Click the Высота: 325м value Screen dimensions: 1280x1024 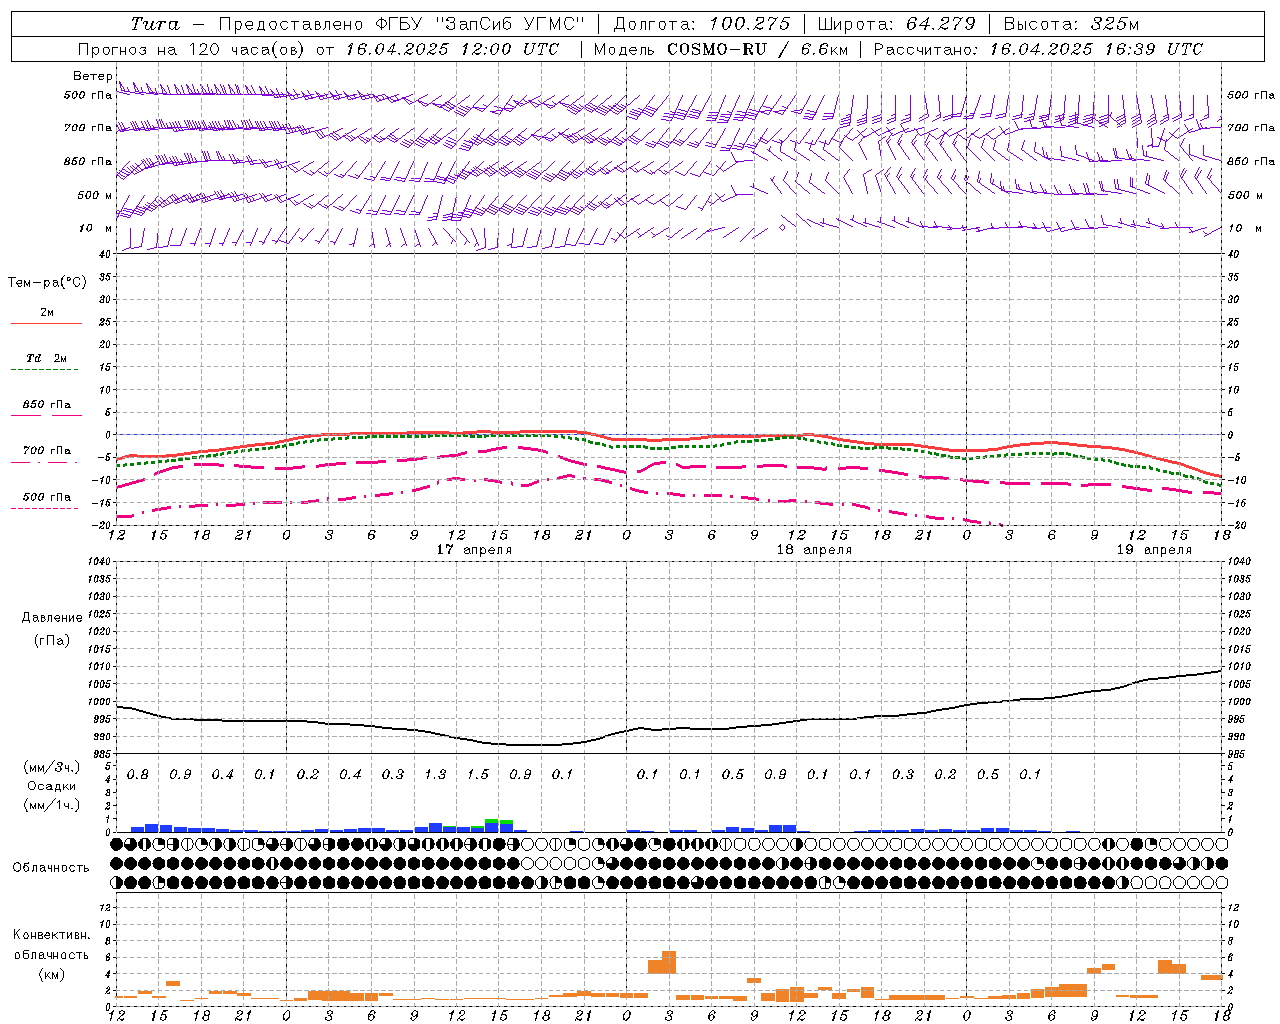click(1071, 24)
